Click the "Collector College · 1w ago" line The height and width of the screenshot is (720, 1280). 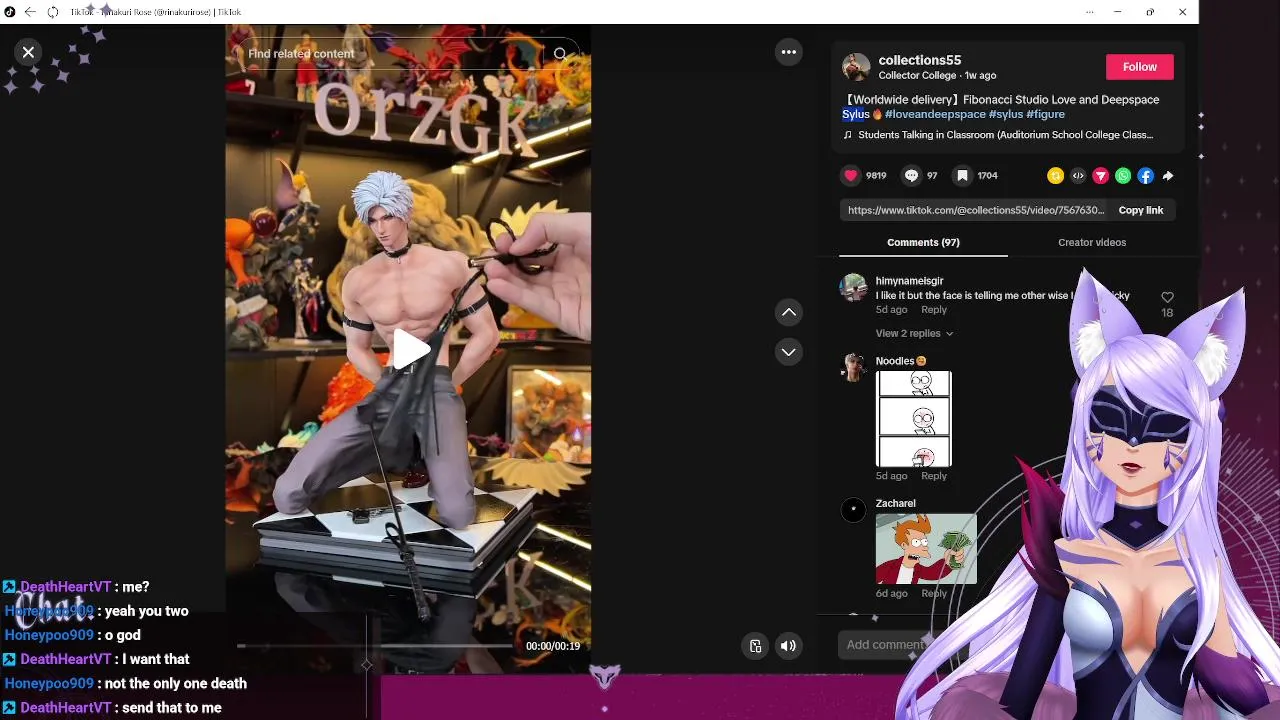(x=937, y=76)
